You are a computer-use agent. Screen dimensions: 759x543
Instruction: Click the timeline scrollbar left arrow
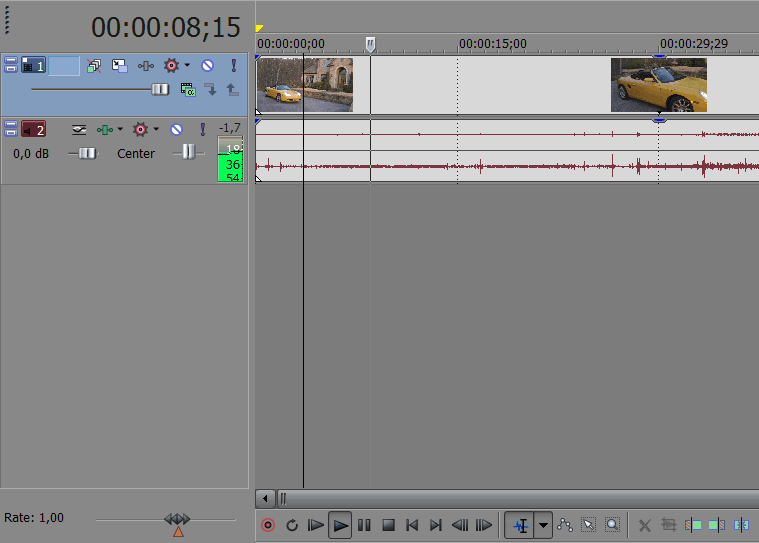click(265, 498)
